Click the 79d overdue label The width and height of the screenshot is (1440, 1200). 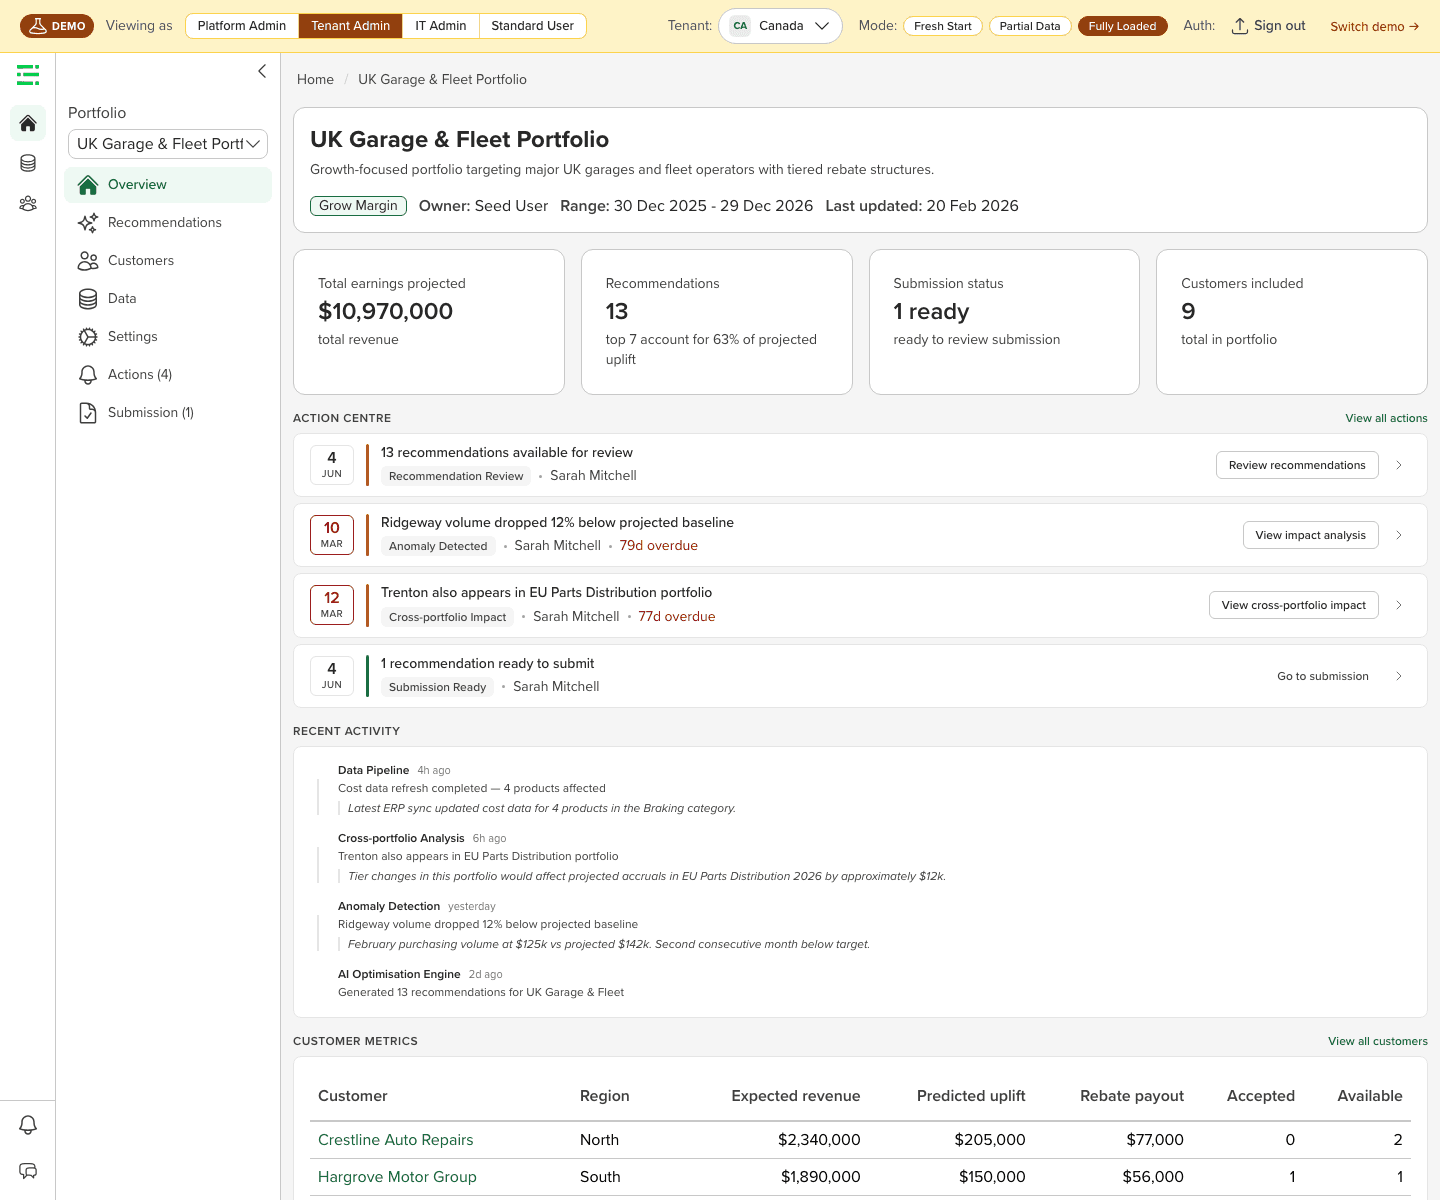pos(659,546)
